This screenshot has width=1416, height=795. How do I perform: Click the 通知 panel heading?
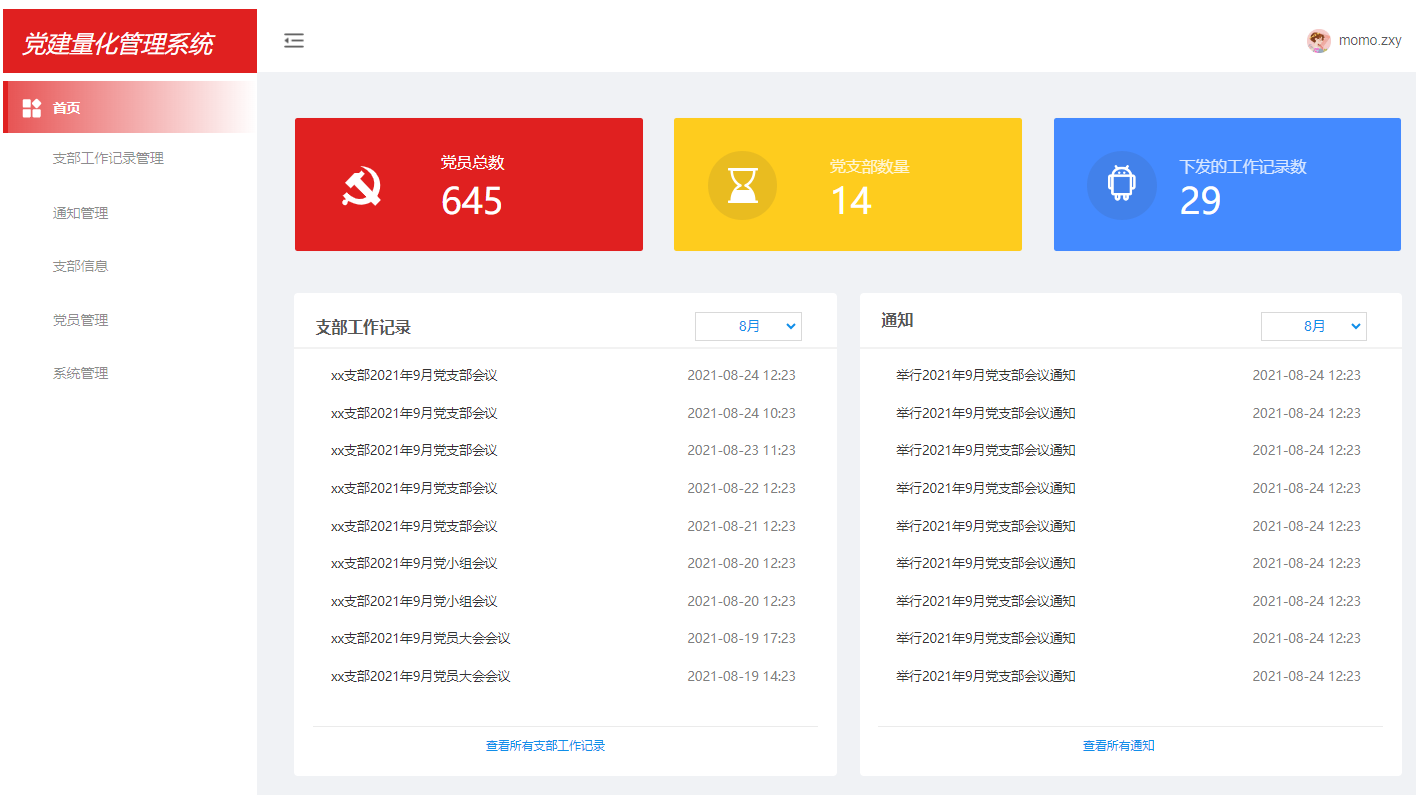[x=897, y=320]
